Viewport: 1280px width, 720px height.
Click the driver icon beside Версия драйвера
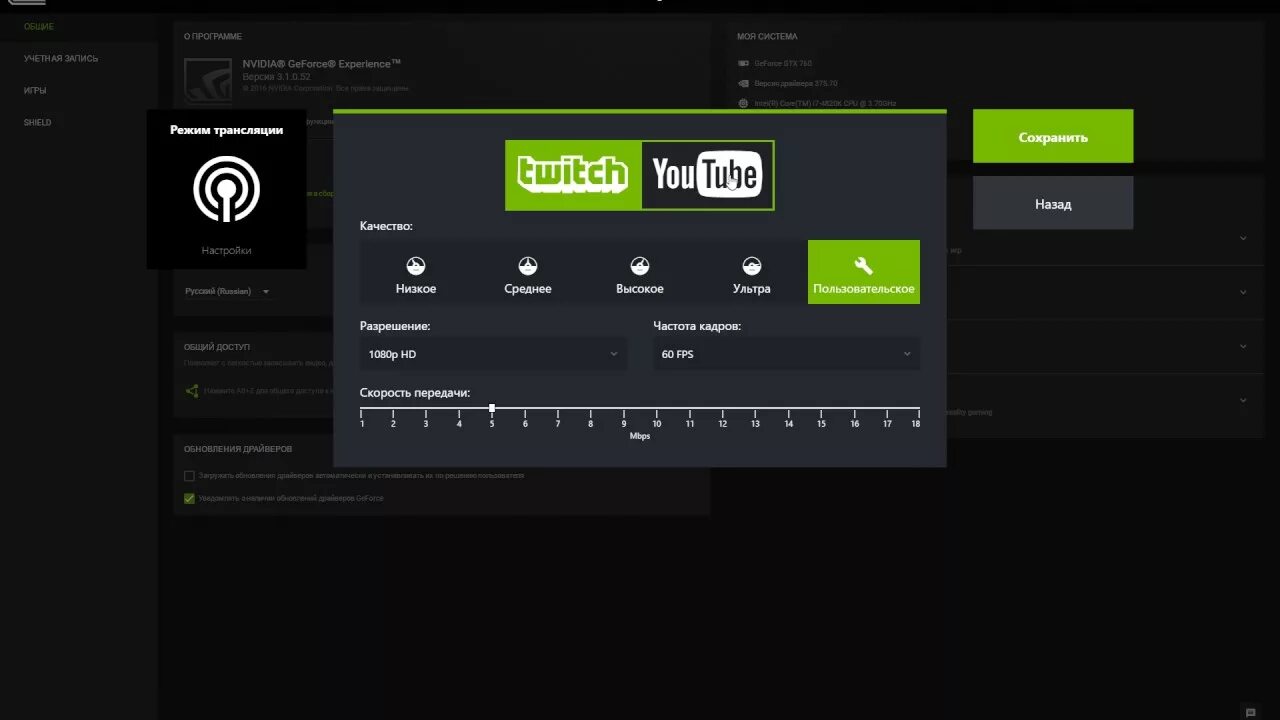743,84
